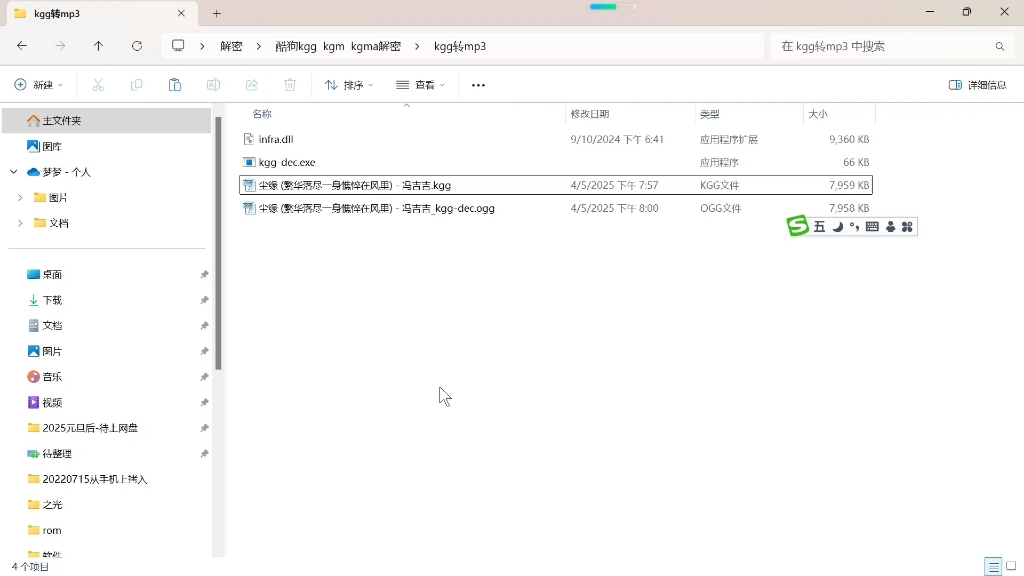This screenshot has width=1024, height=576.
Task: Close the kgg转mp3 tab
Action: (x=182, y=13)
